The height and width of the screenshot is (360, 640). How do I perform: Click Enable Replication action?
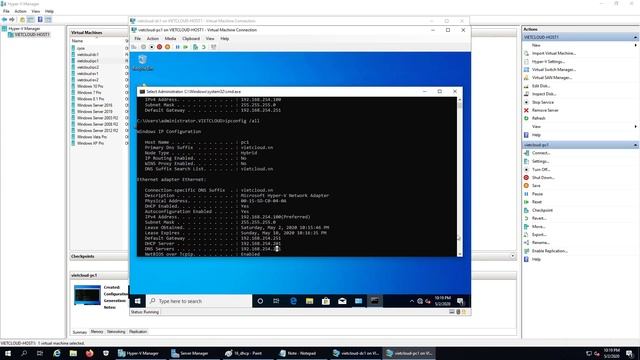pos(549,251)
